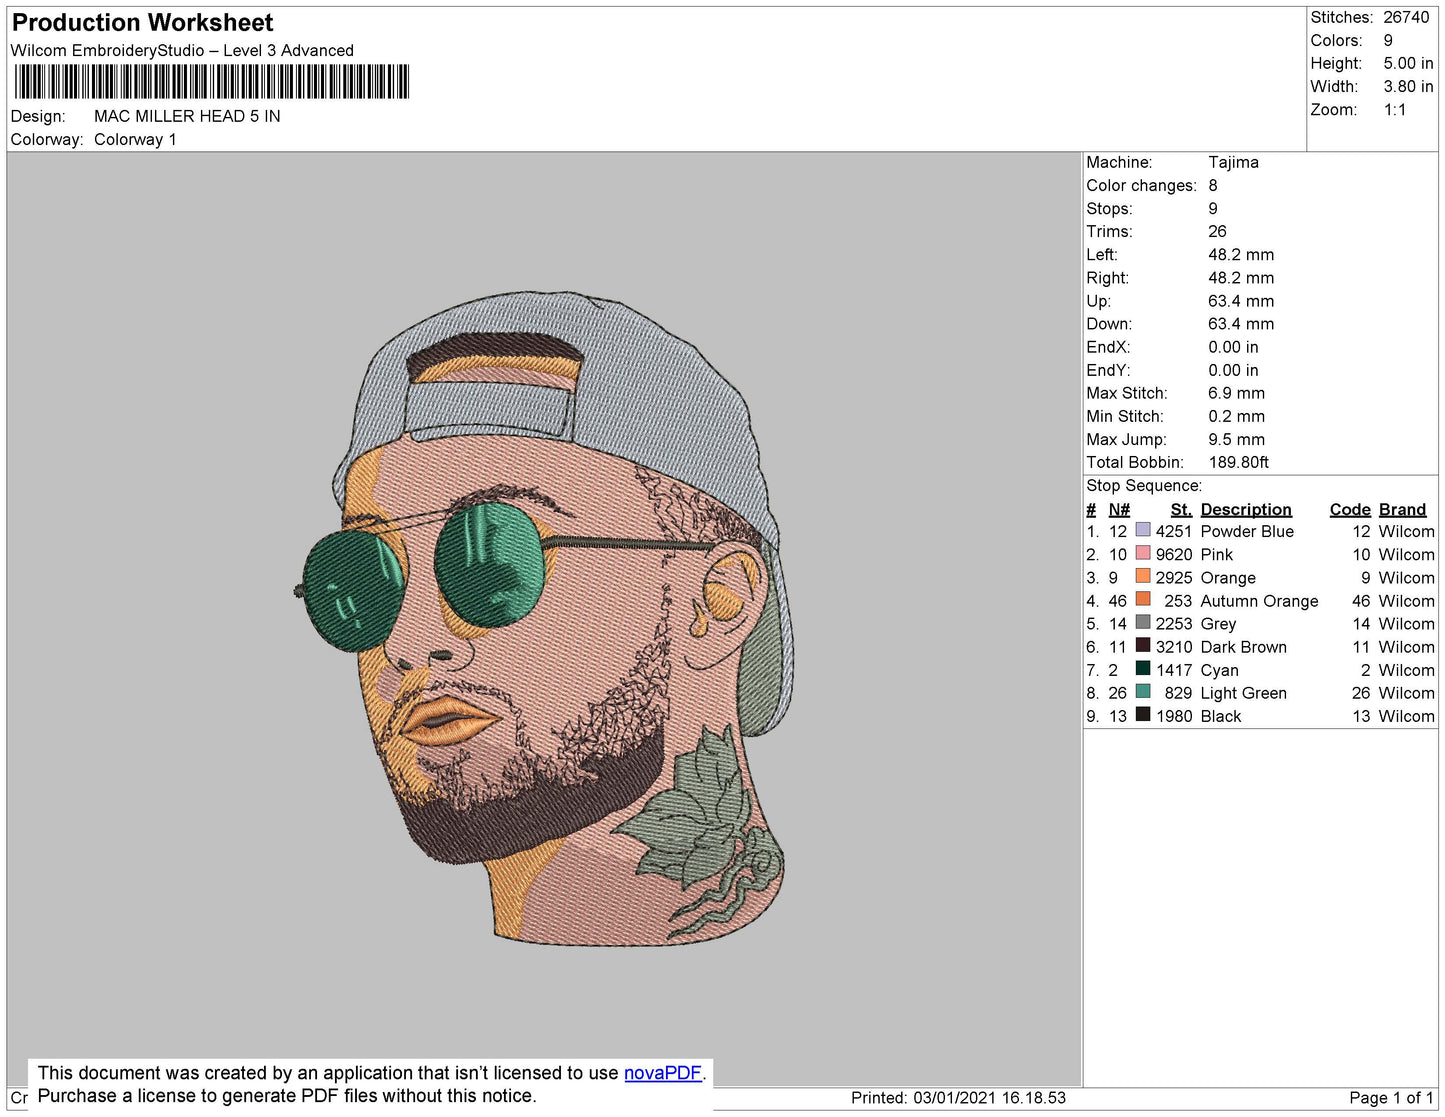Click the Height value '5.00 in'
The width and height of the screenshot is (1445, 1117).
click(1408, 63)
